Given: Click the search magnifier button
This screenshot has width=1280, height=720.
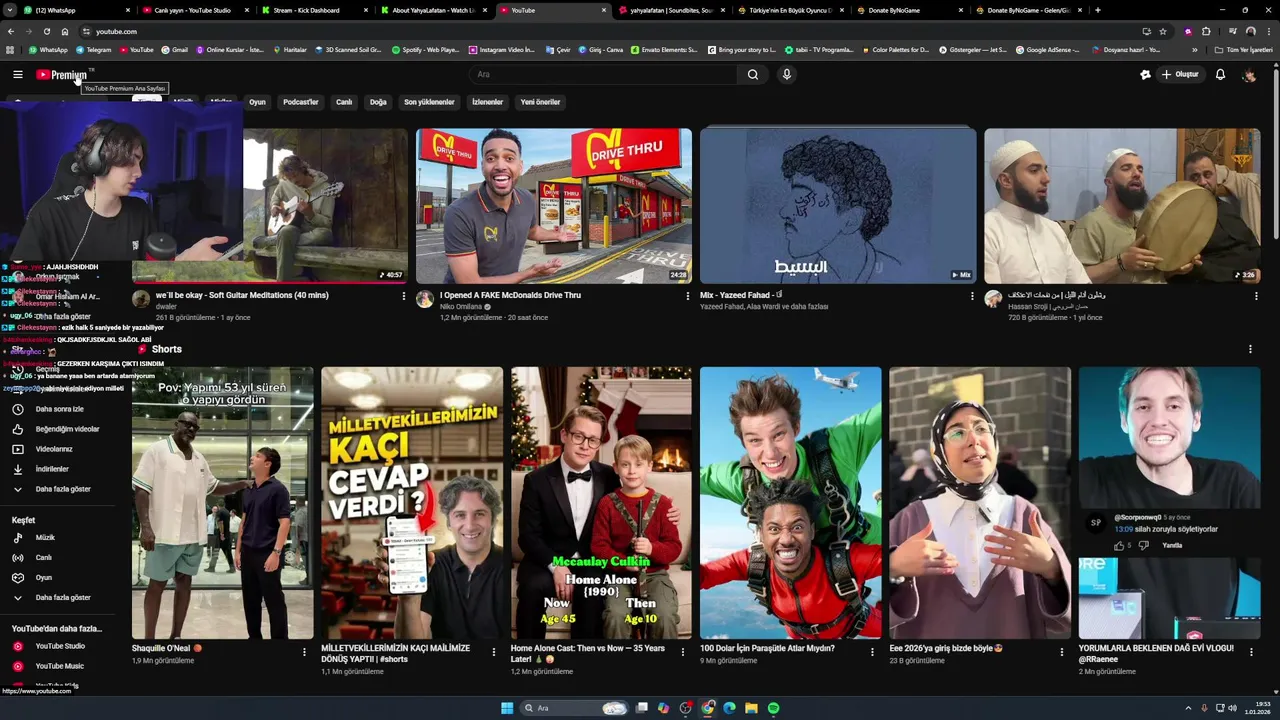Looking at the screenshot, I should point(753,74).
